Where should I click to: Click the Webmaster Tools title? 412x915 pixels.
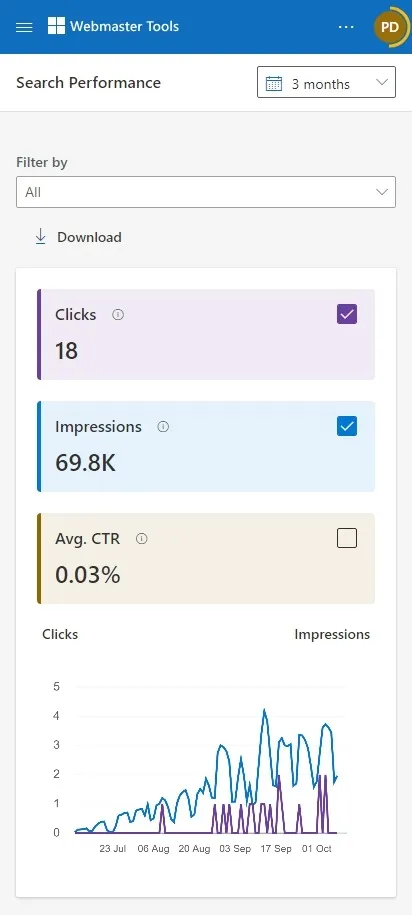pyautogui.click(x=124, y=26)
